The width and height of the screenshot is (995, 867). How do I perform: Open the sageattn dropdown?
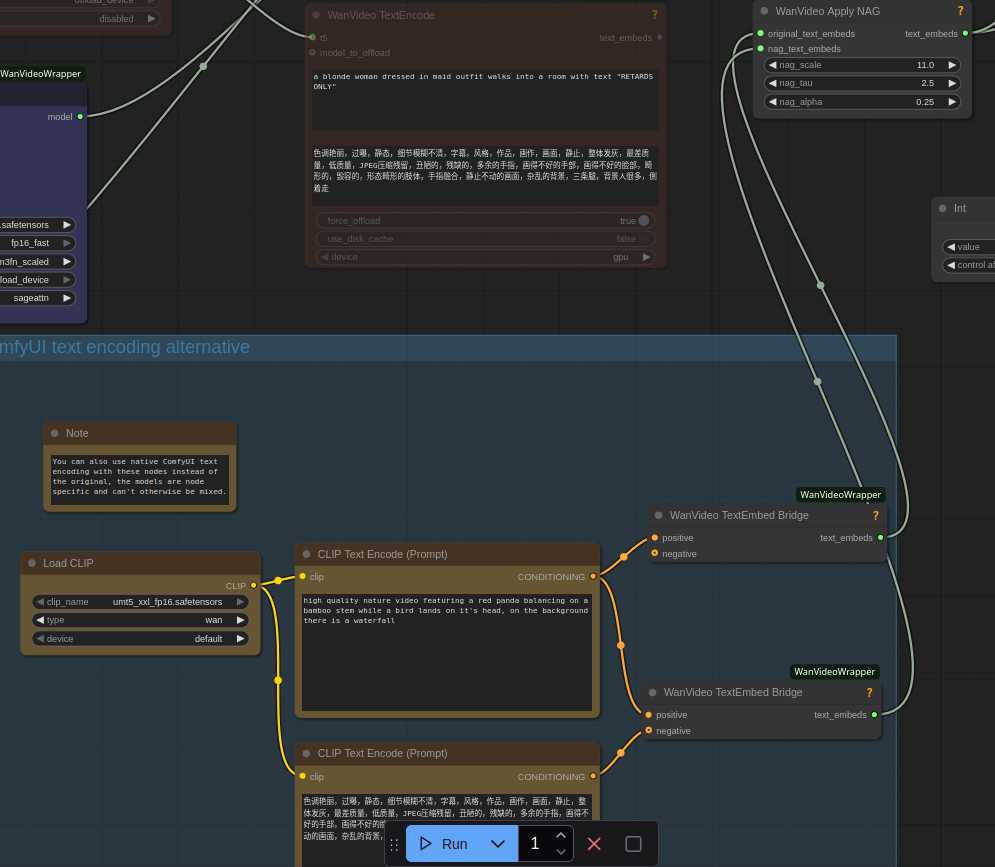37,298
